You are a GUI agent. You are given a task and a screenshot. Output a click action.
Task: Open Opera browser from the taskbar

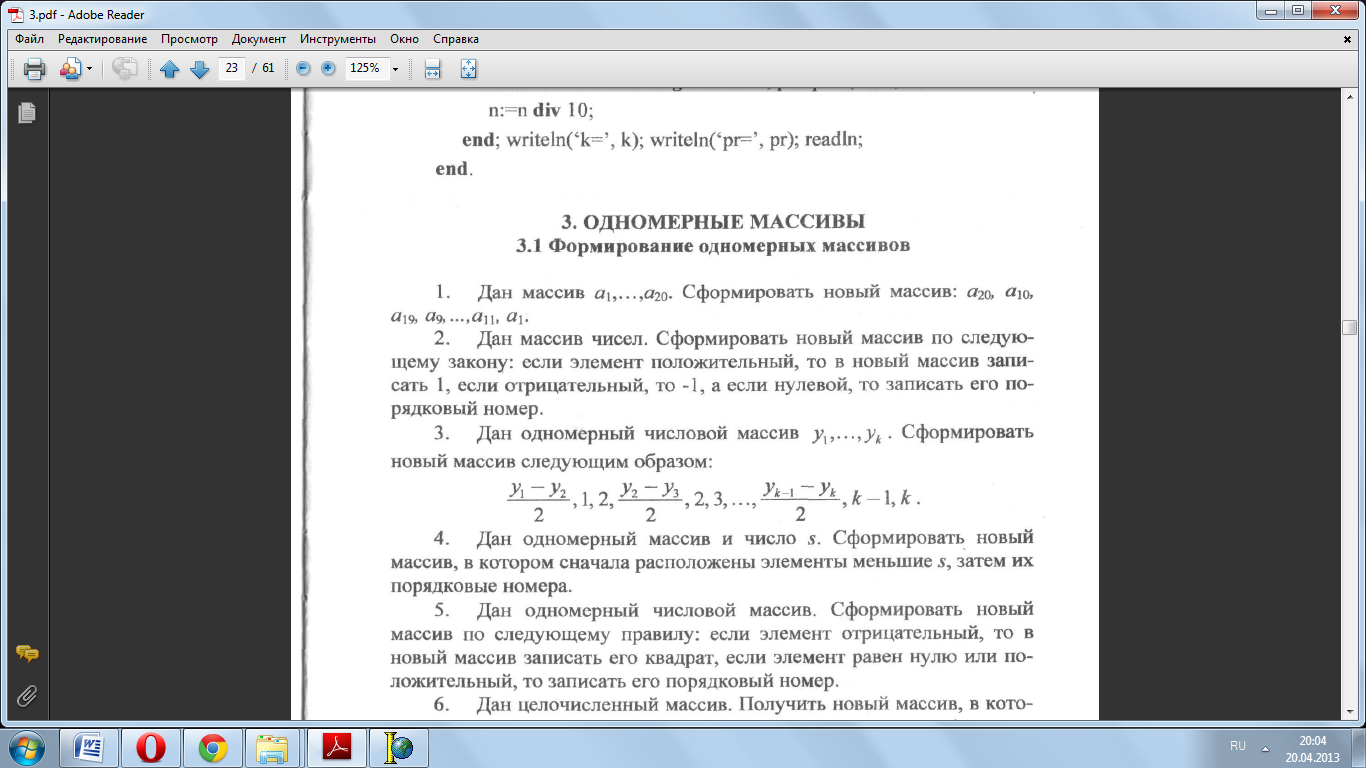point(151,748)
